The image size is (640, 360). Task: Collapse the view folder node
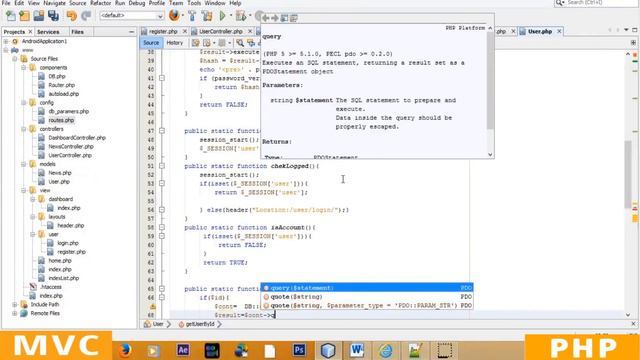[x=24, y=190]
